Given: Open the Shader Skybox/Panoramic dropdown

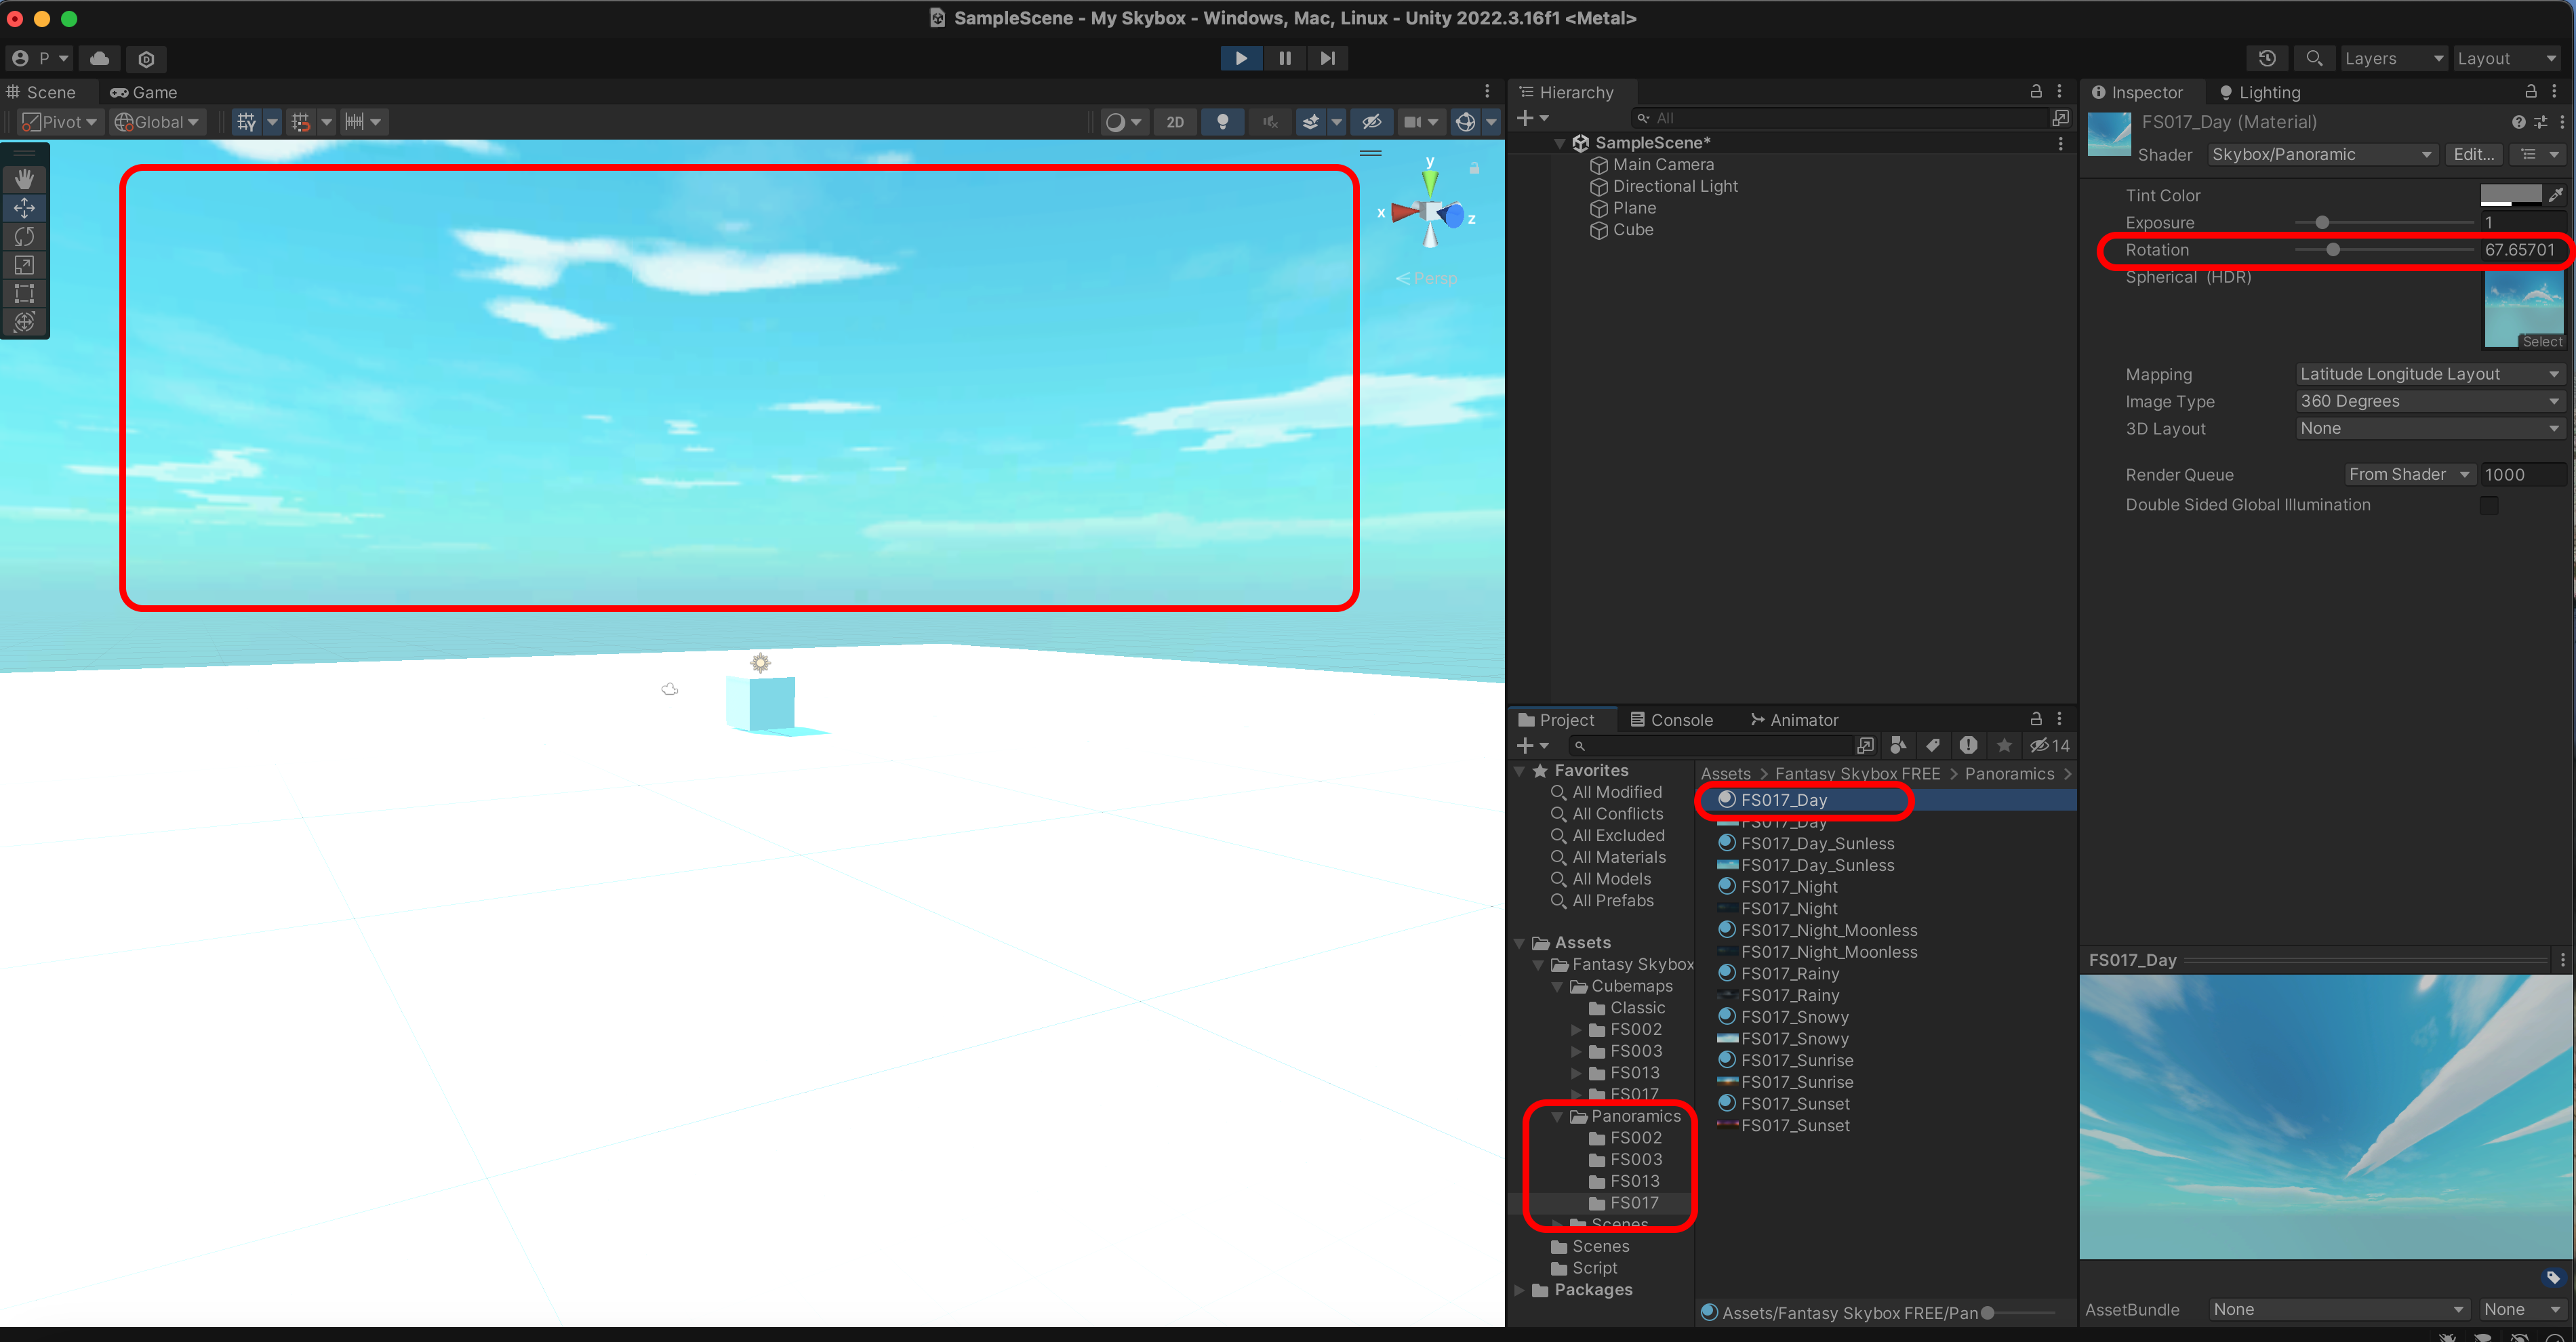Looking at the screenshot, I should [x=2320, y=154].
